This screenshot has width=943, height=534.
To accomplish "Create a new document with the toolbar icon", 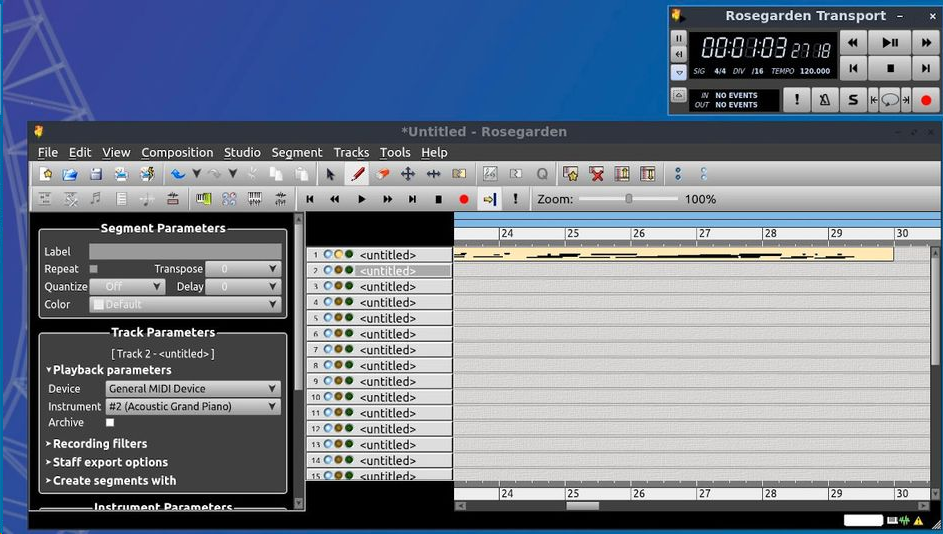I will pos(45,174).
